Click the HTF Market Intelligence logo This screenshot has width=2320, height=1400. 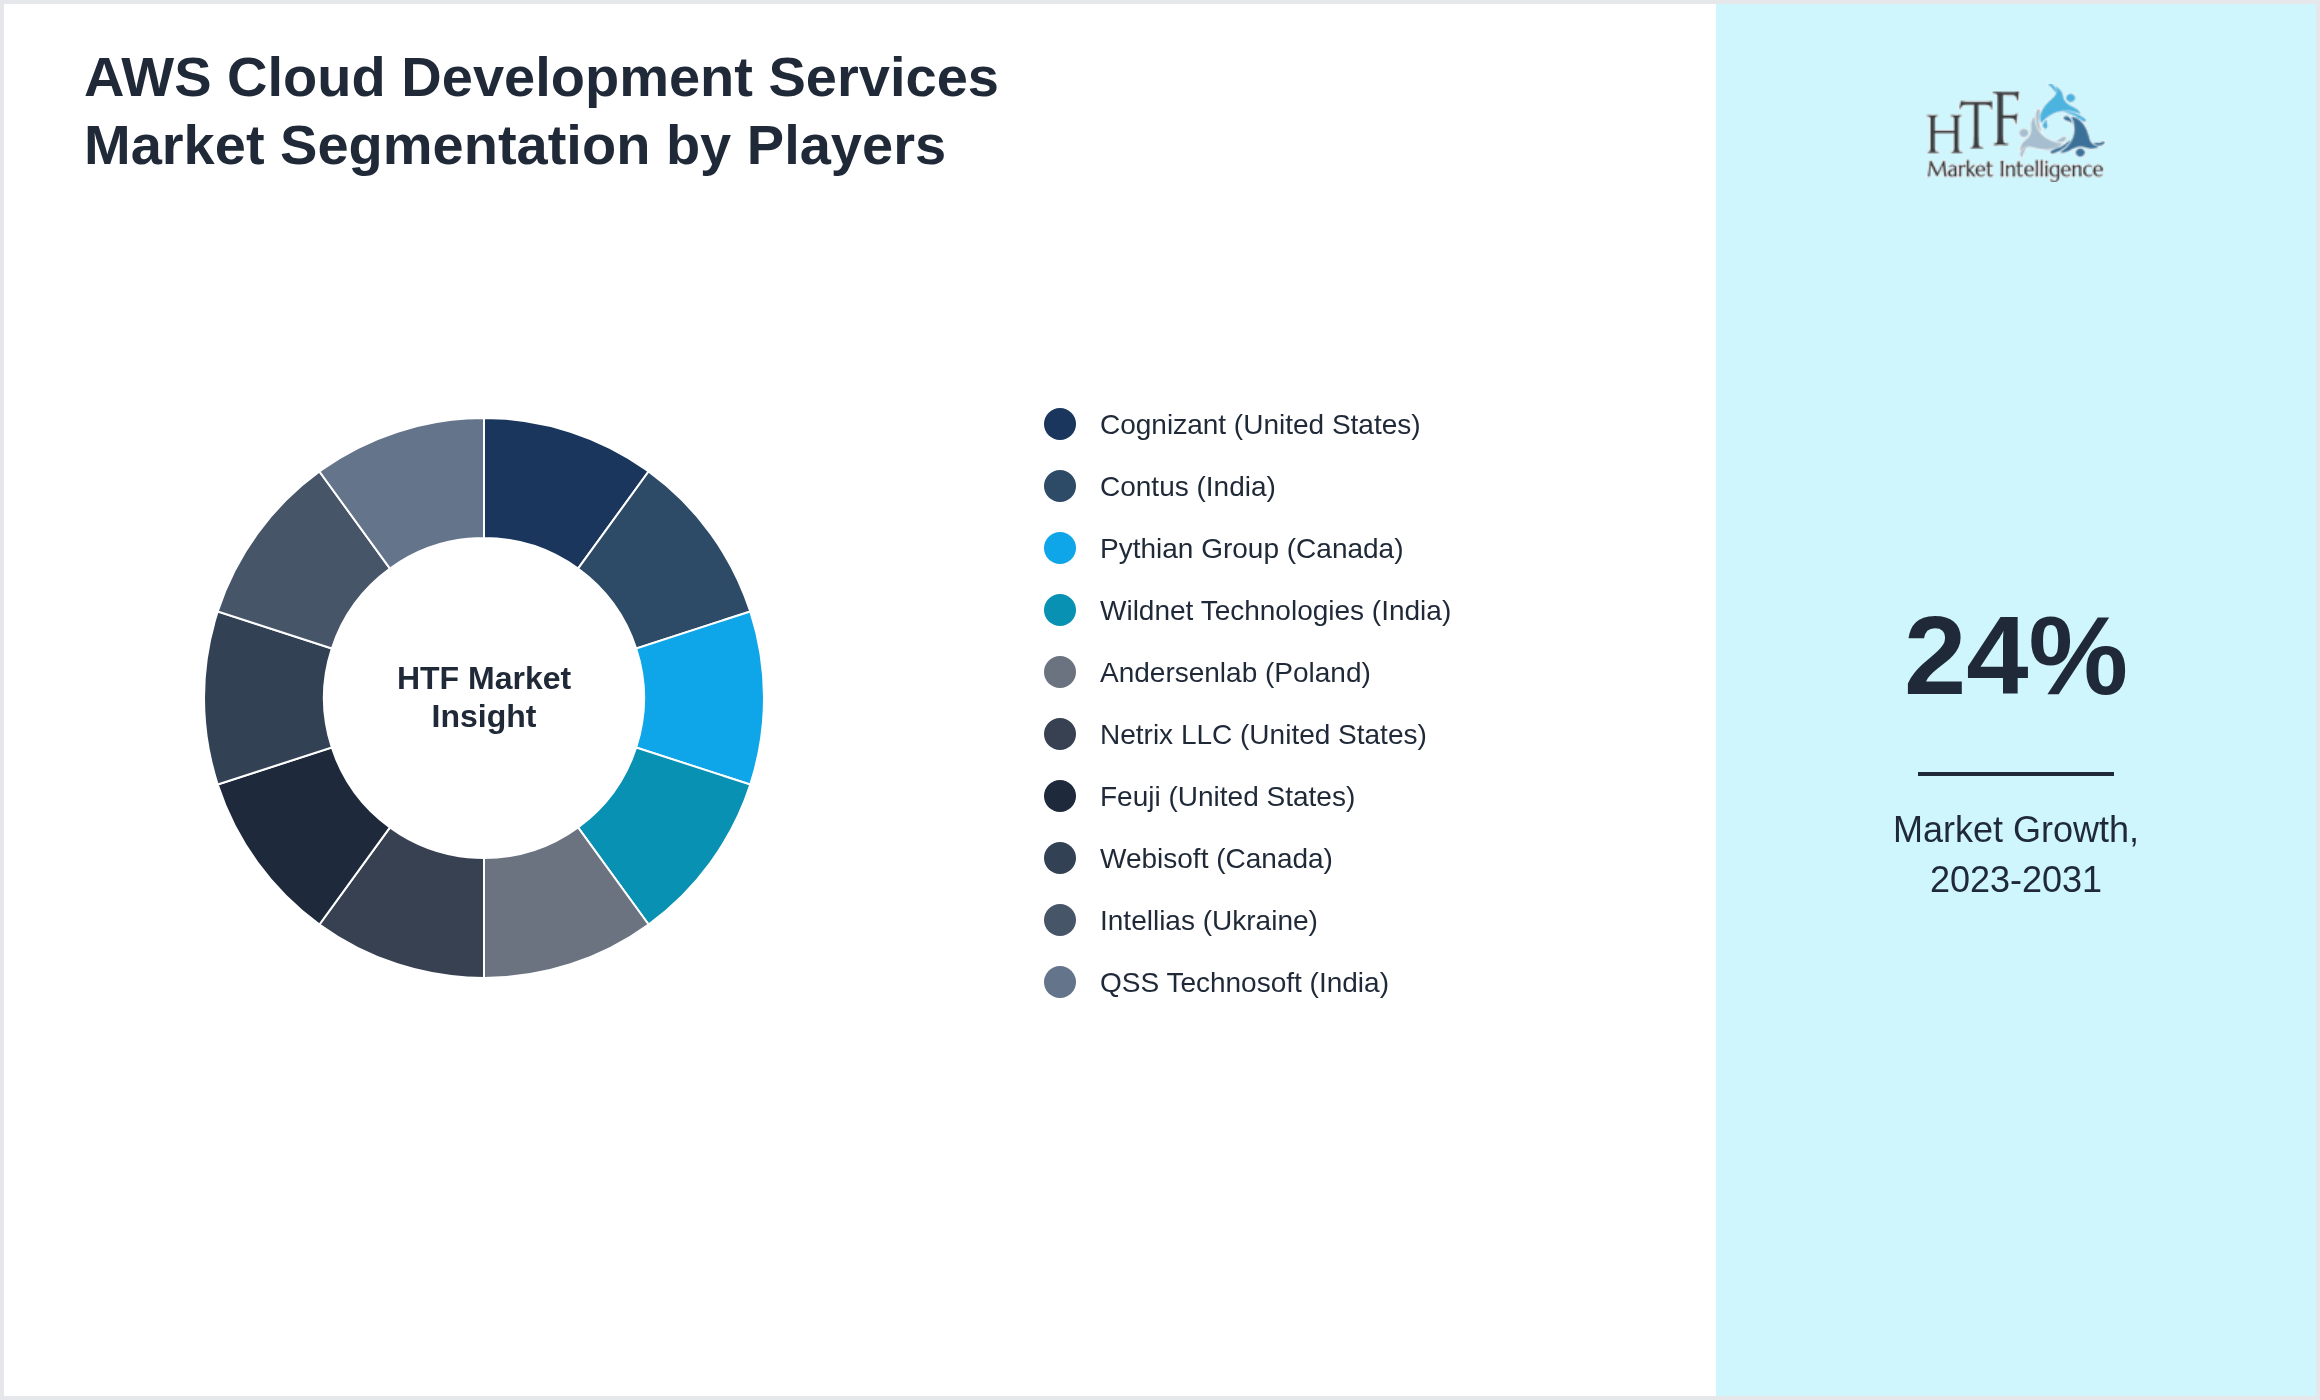(2015, 132)
